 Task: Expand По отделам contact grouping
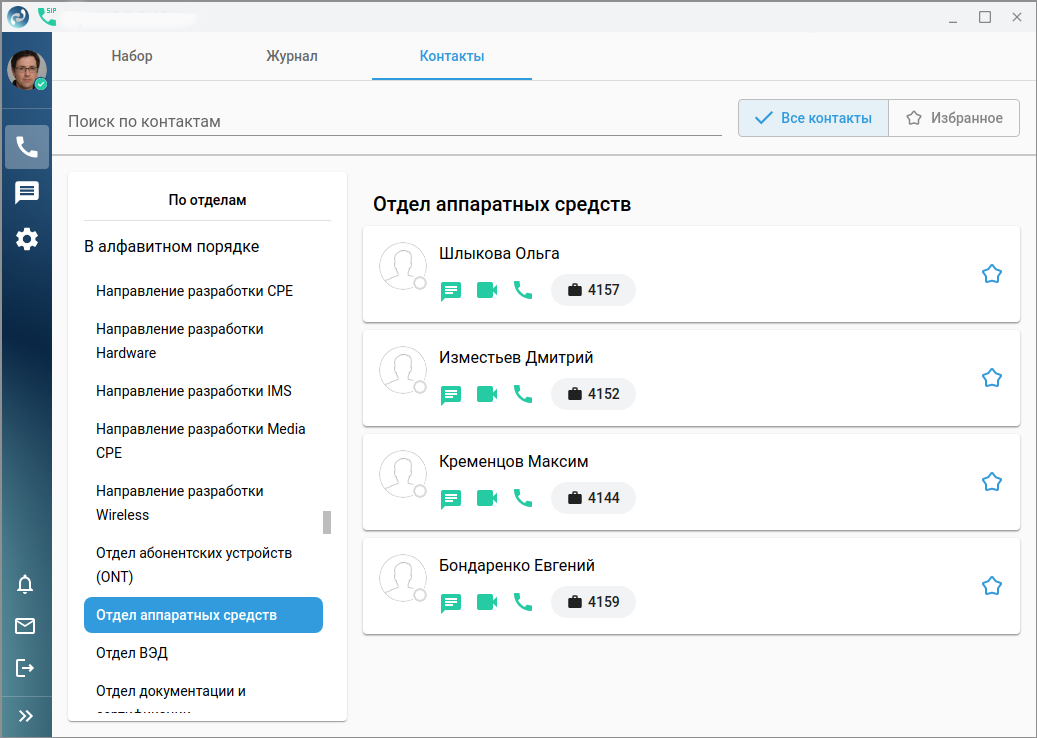[207, 200]
